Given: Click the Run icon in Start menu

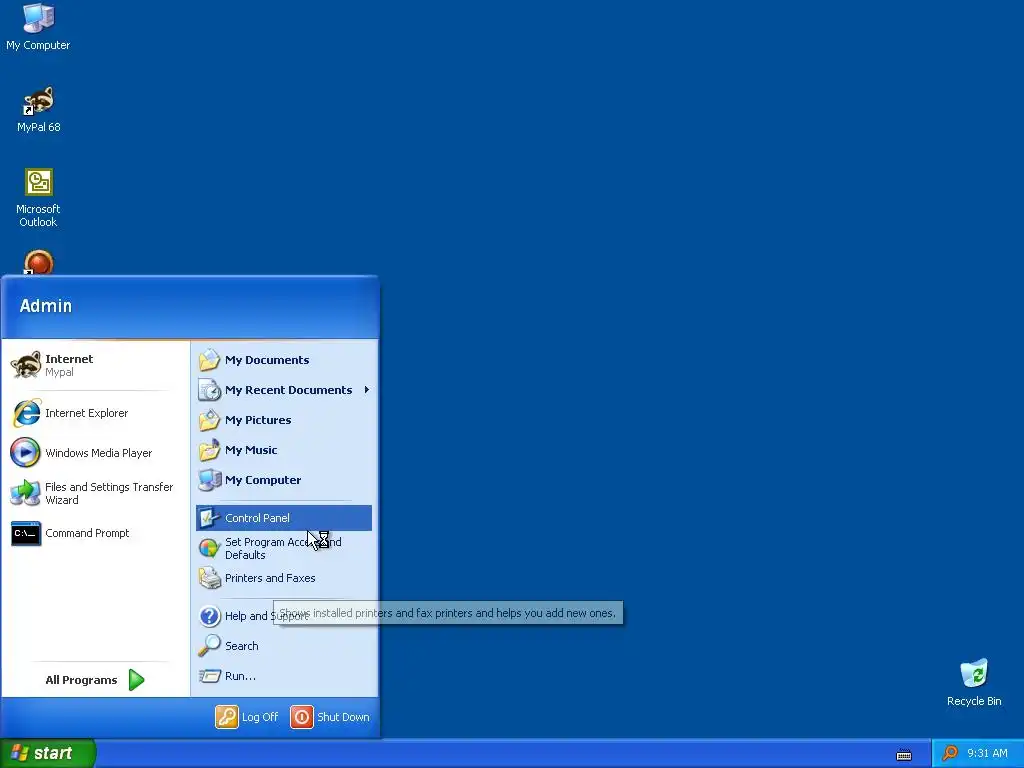Looking at the screenshot, I should 210,676.
